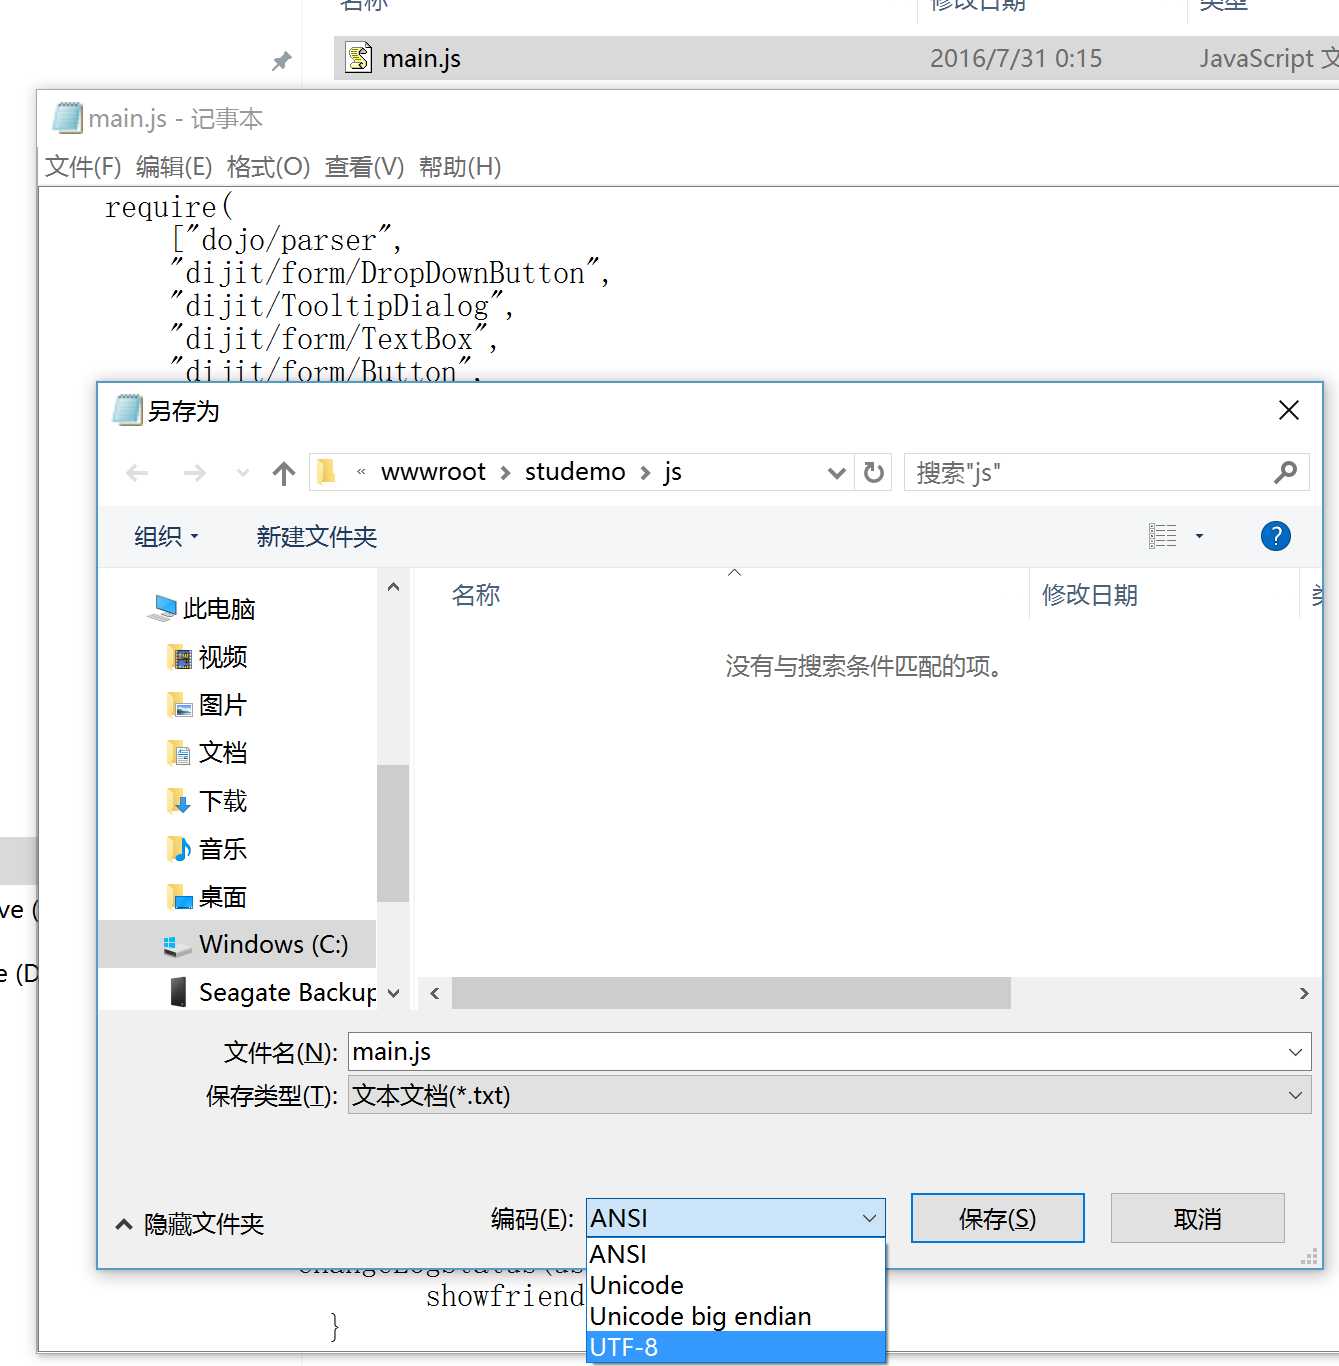Click navigation pane scroll up arrow
Screen dimensions: 1339x1366
393,587
